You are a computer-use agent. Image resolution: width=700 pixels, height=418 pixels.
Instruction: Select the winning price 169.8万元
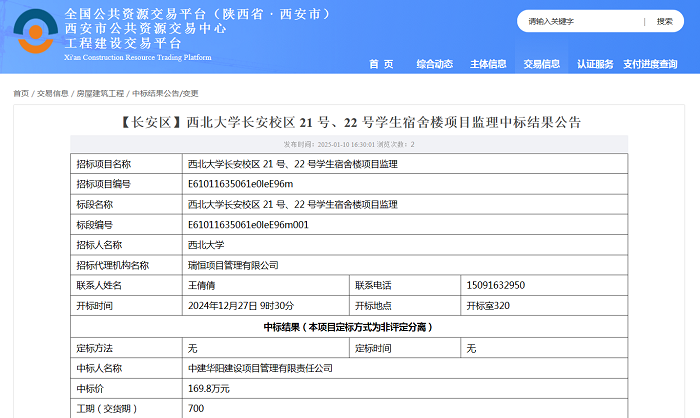click(x=208, y=389)
